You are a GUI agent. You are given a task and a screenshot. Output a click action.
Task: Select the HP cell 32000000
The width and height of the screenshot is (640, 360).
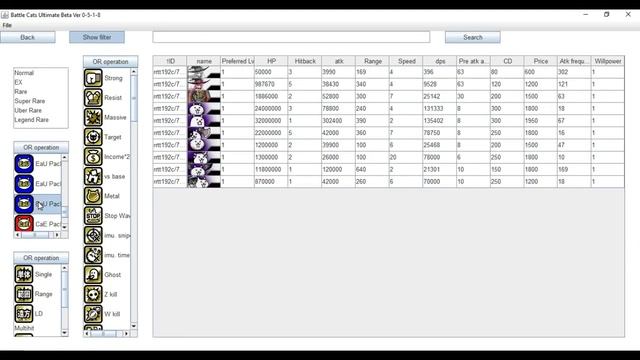point(271,121)
